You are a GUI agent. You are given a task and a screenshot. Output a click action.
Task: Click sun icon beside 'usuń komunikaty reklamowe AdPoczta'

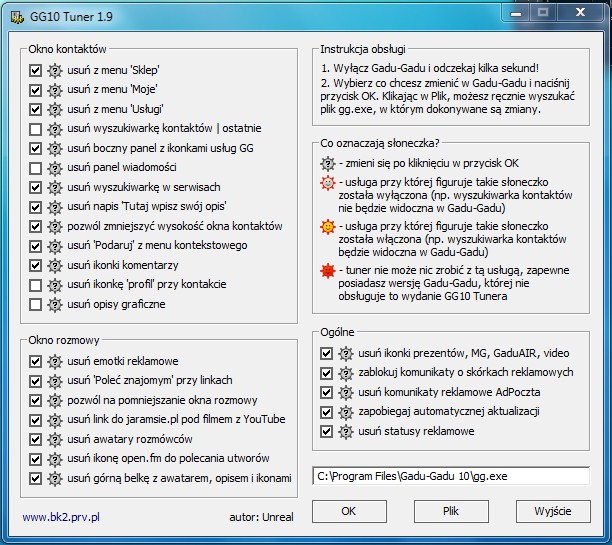pyautogui.click(x=346, y=393)
